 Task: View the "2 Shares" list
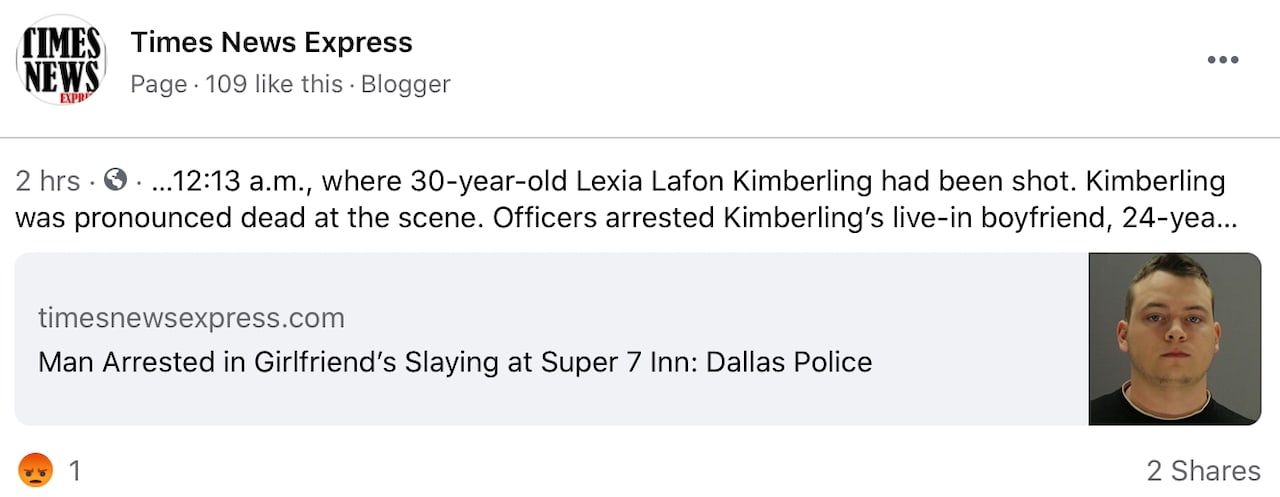(x=1203, y=471)
